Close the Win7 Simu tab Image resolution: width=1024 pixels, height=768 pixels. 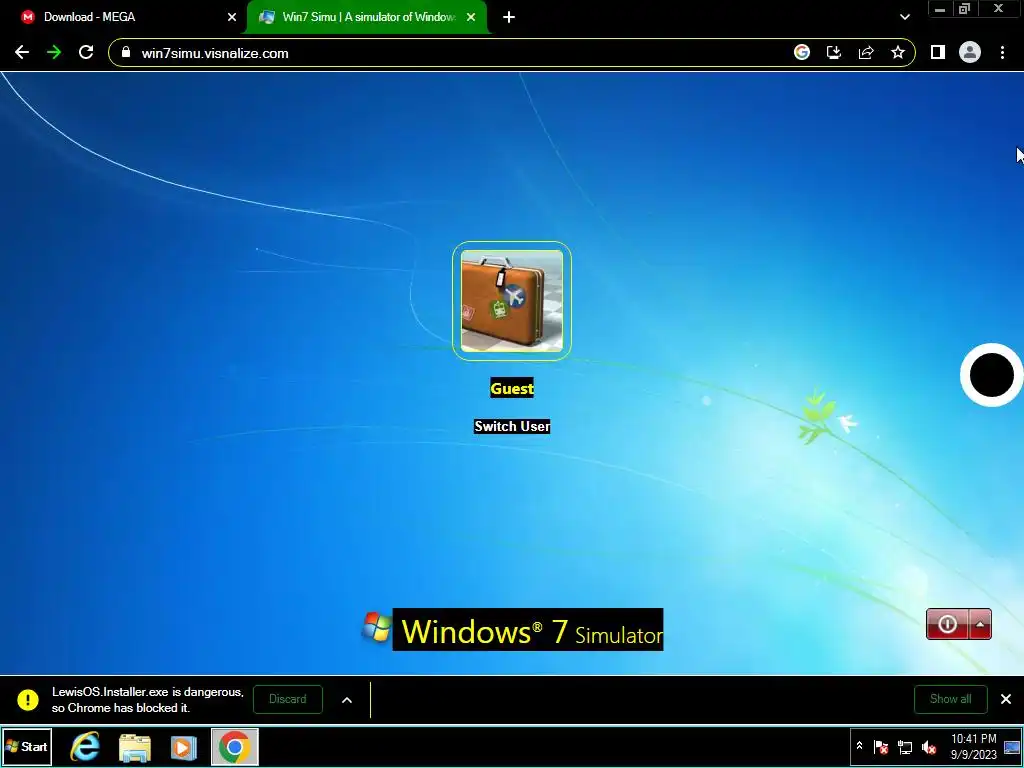pos(471,18)
